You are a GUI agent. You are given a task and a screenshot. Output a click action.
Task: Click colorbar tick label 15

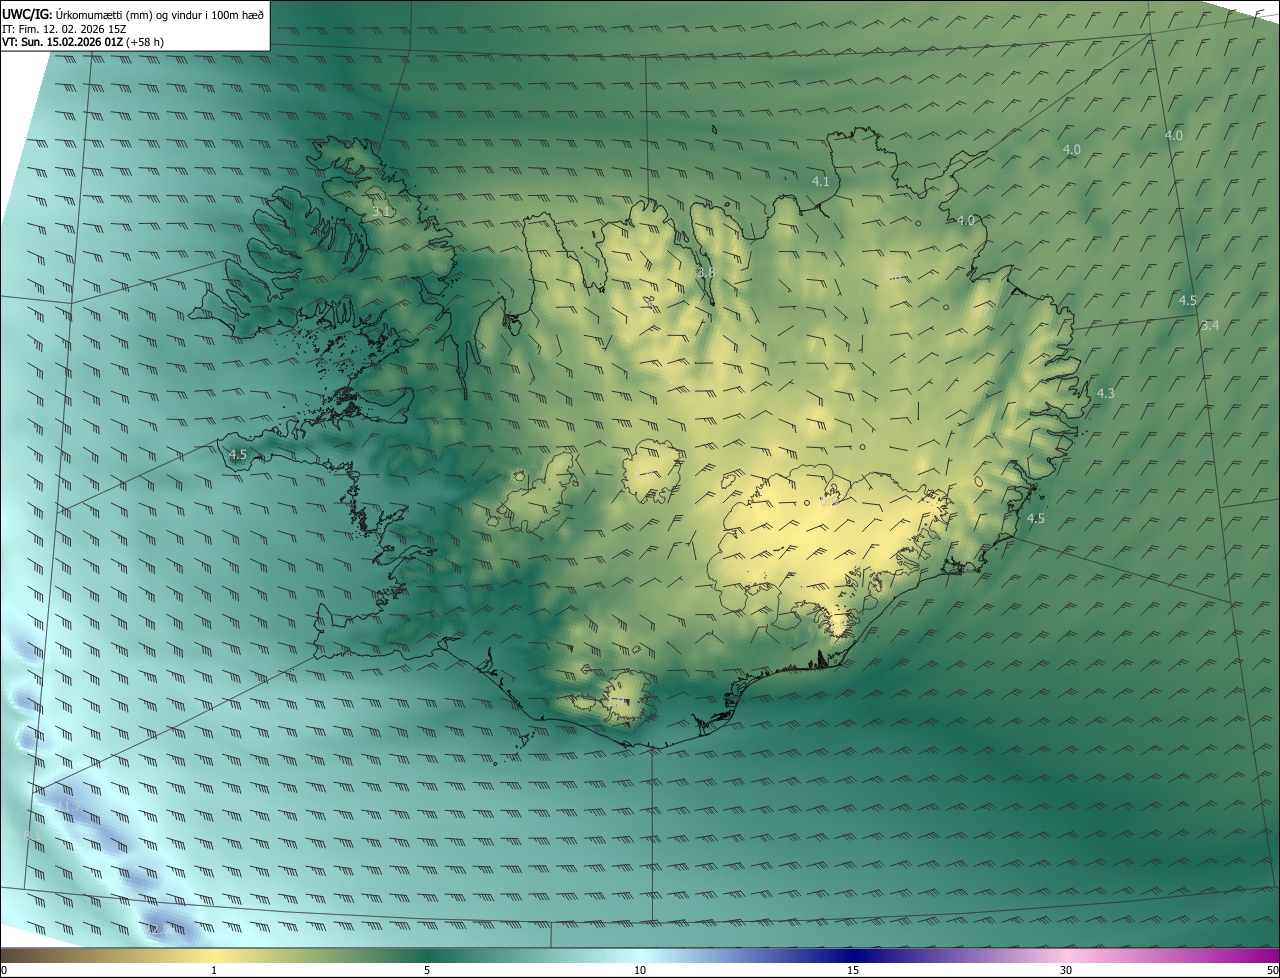point(853,970)
